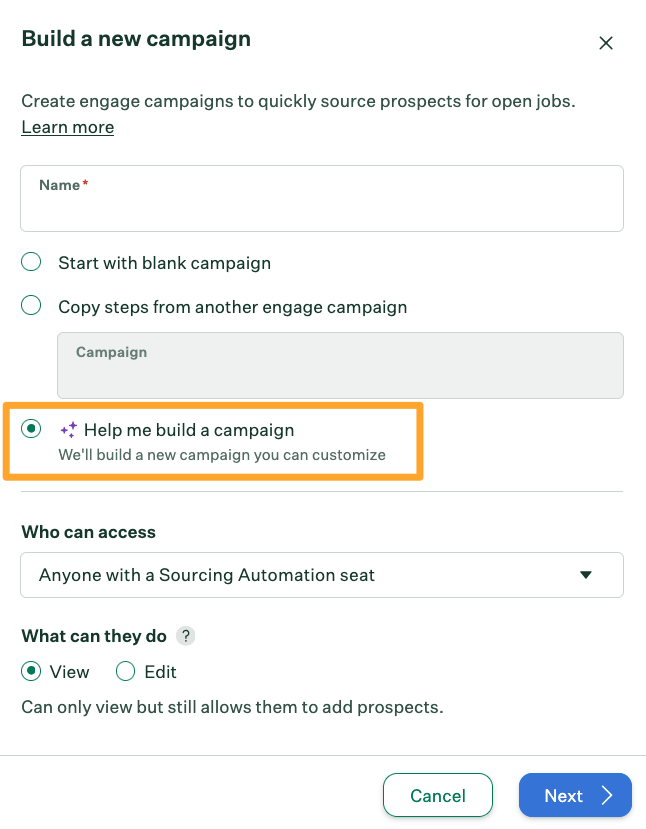Screen dimensions: 646x829
Task: Close the Build a new campaign dialog
Action: point(605,43)
